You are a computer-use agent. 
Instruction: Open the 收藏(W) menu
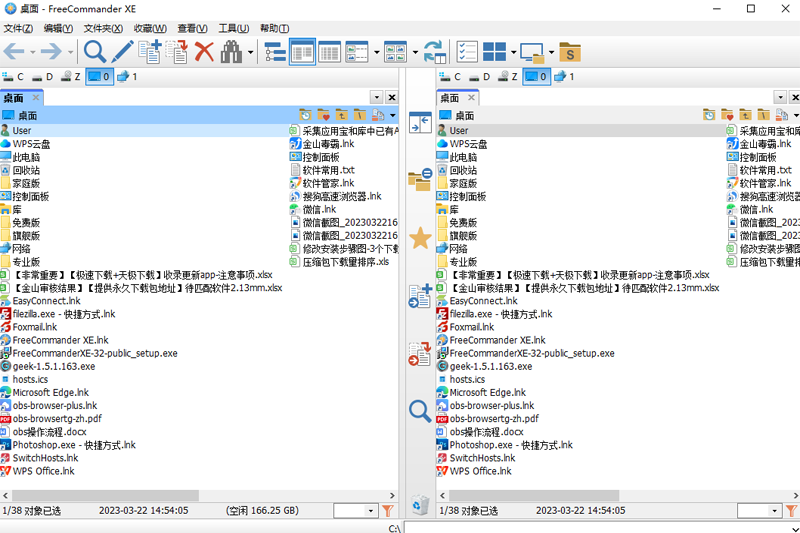[x=150, y=29]
